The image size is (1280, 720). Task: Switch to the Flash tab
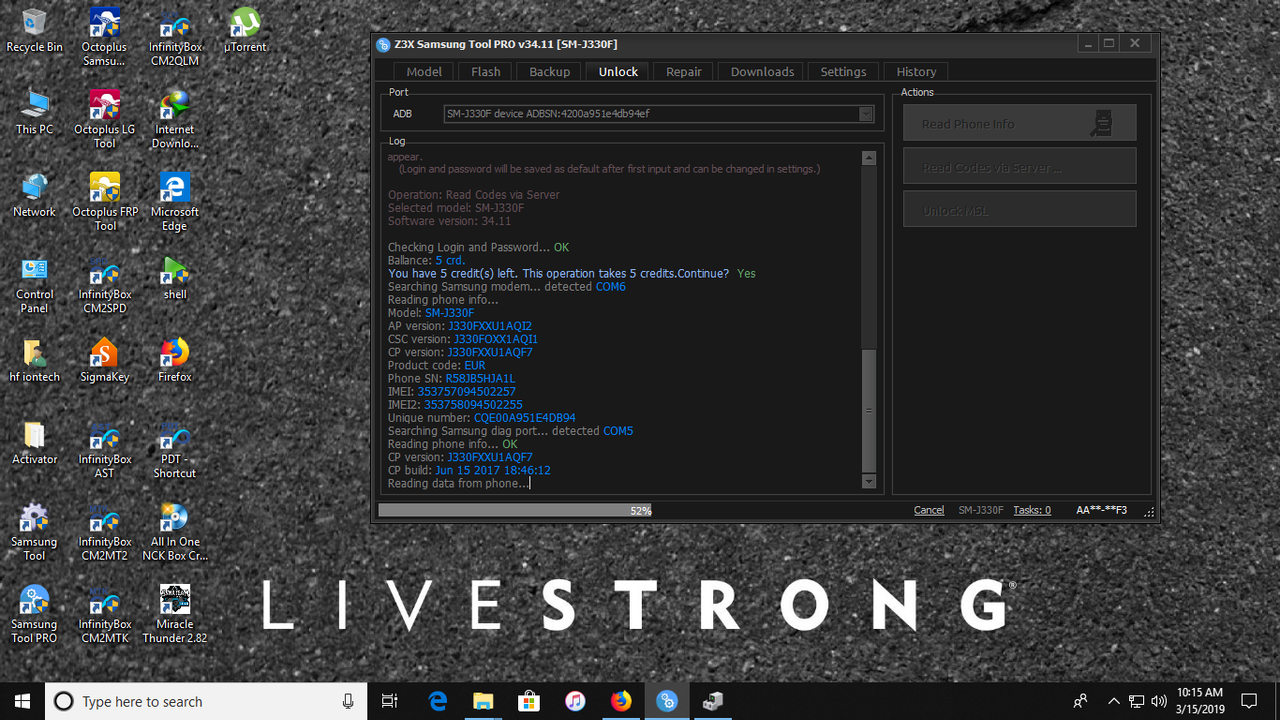485,72
